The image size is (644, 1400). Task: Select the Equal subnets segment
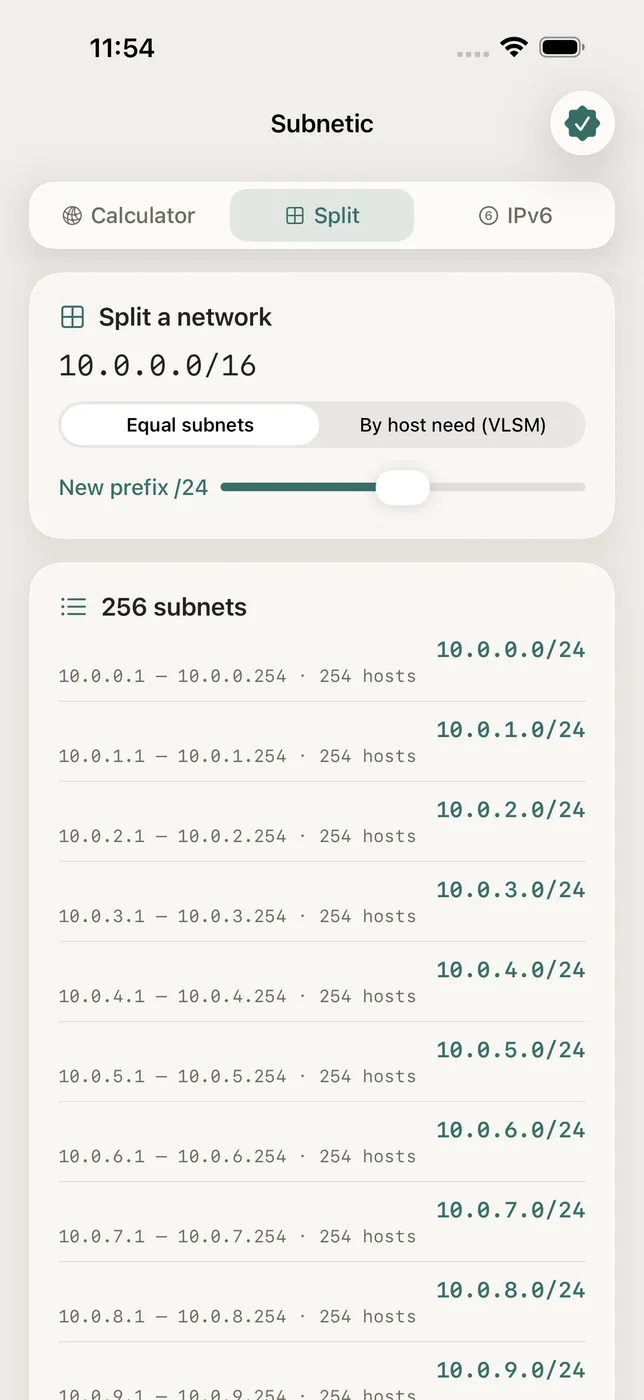coord(190,425)
